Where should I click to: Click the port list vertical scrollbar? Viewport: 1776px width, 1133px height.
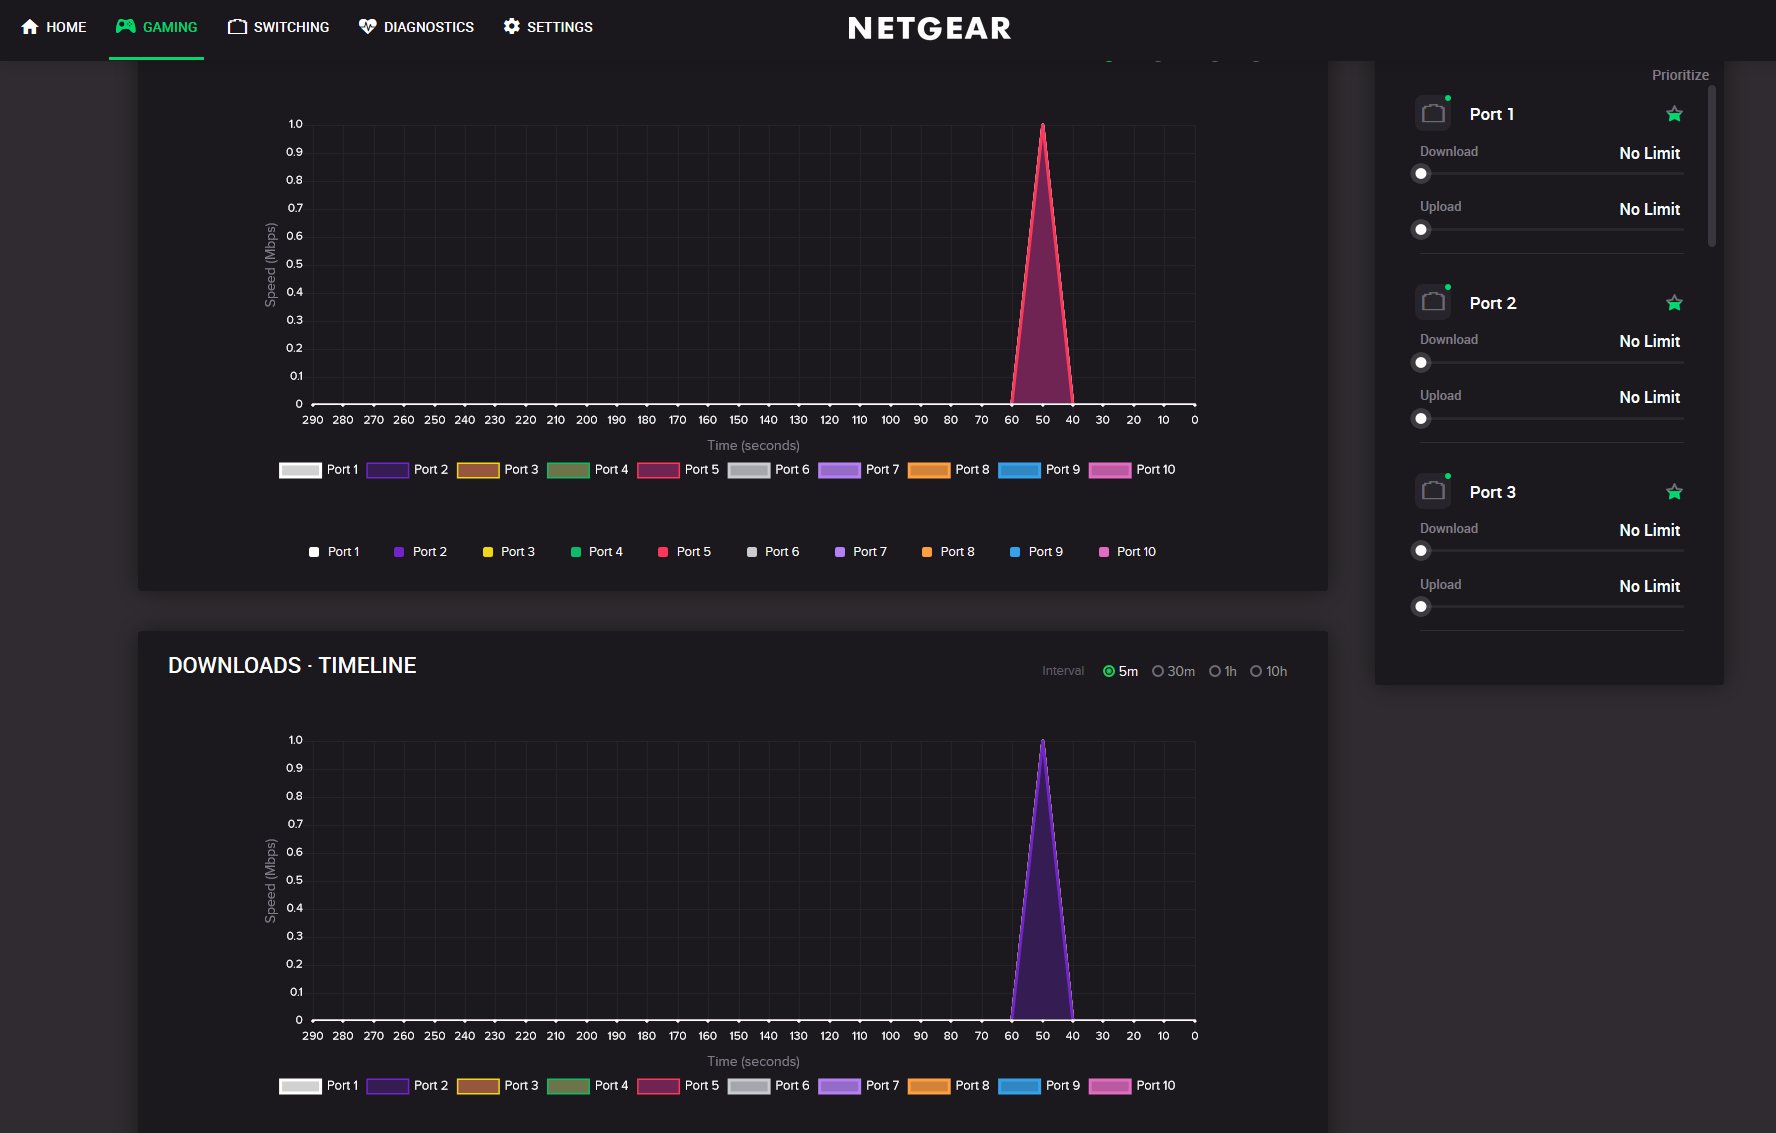[x=1711, y=165]
